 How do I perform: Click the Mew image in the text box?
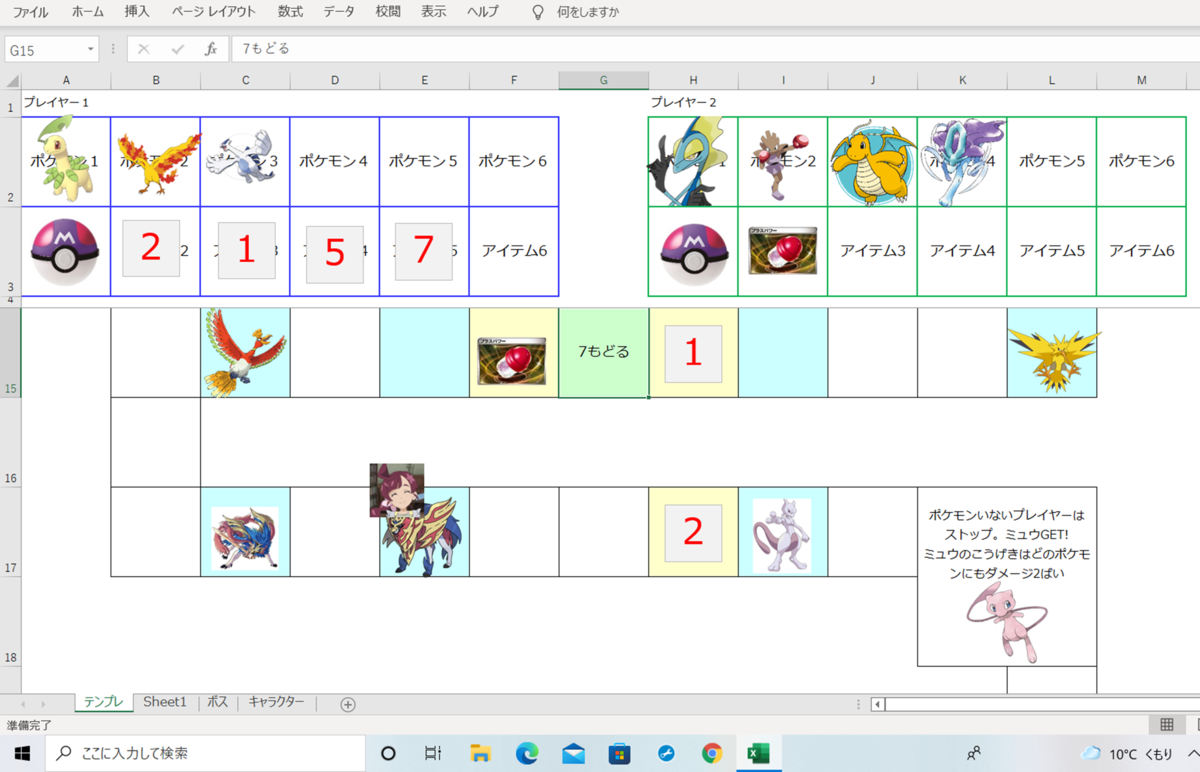pyautogui.click(x=1007, y=622)
